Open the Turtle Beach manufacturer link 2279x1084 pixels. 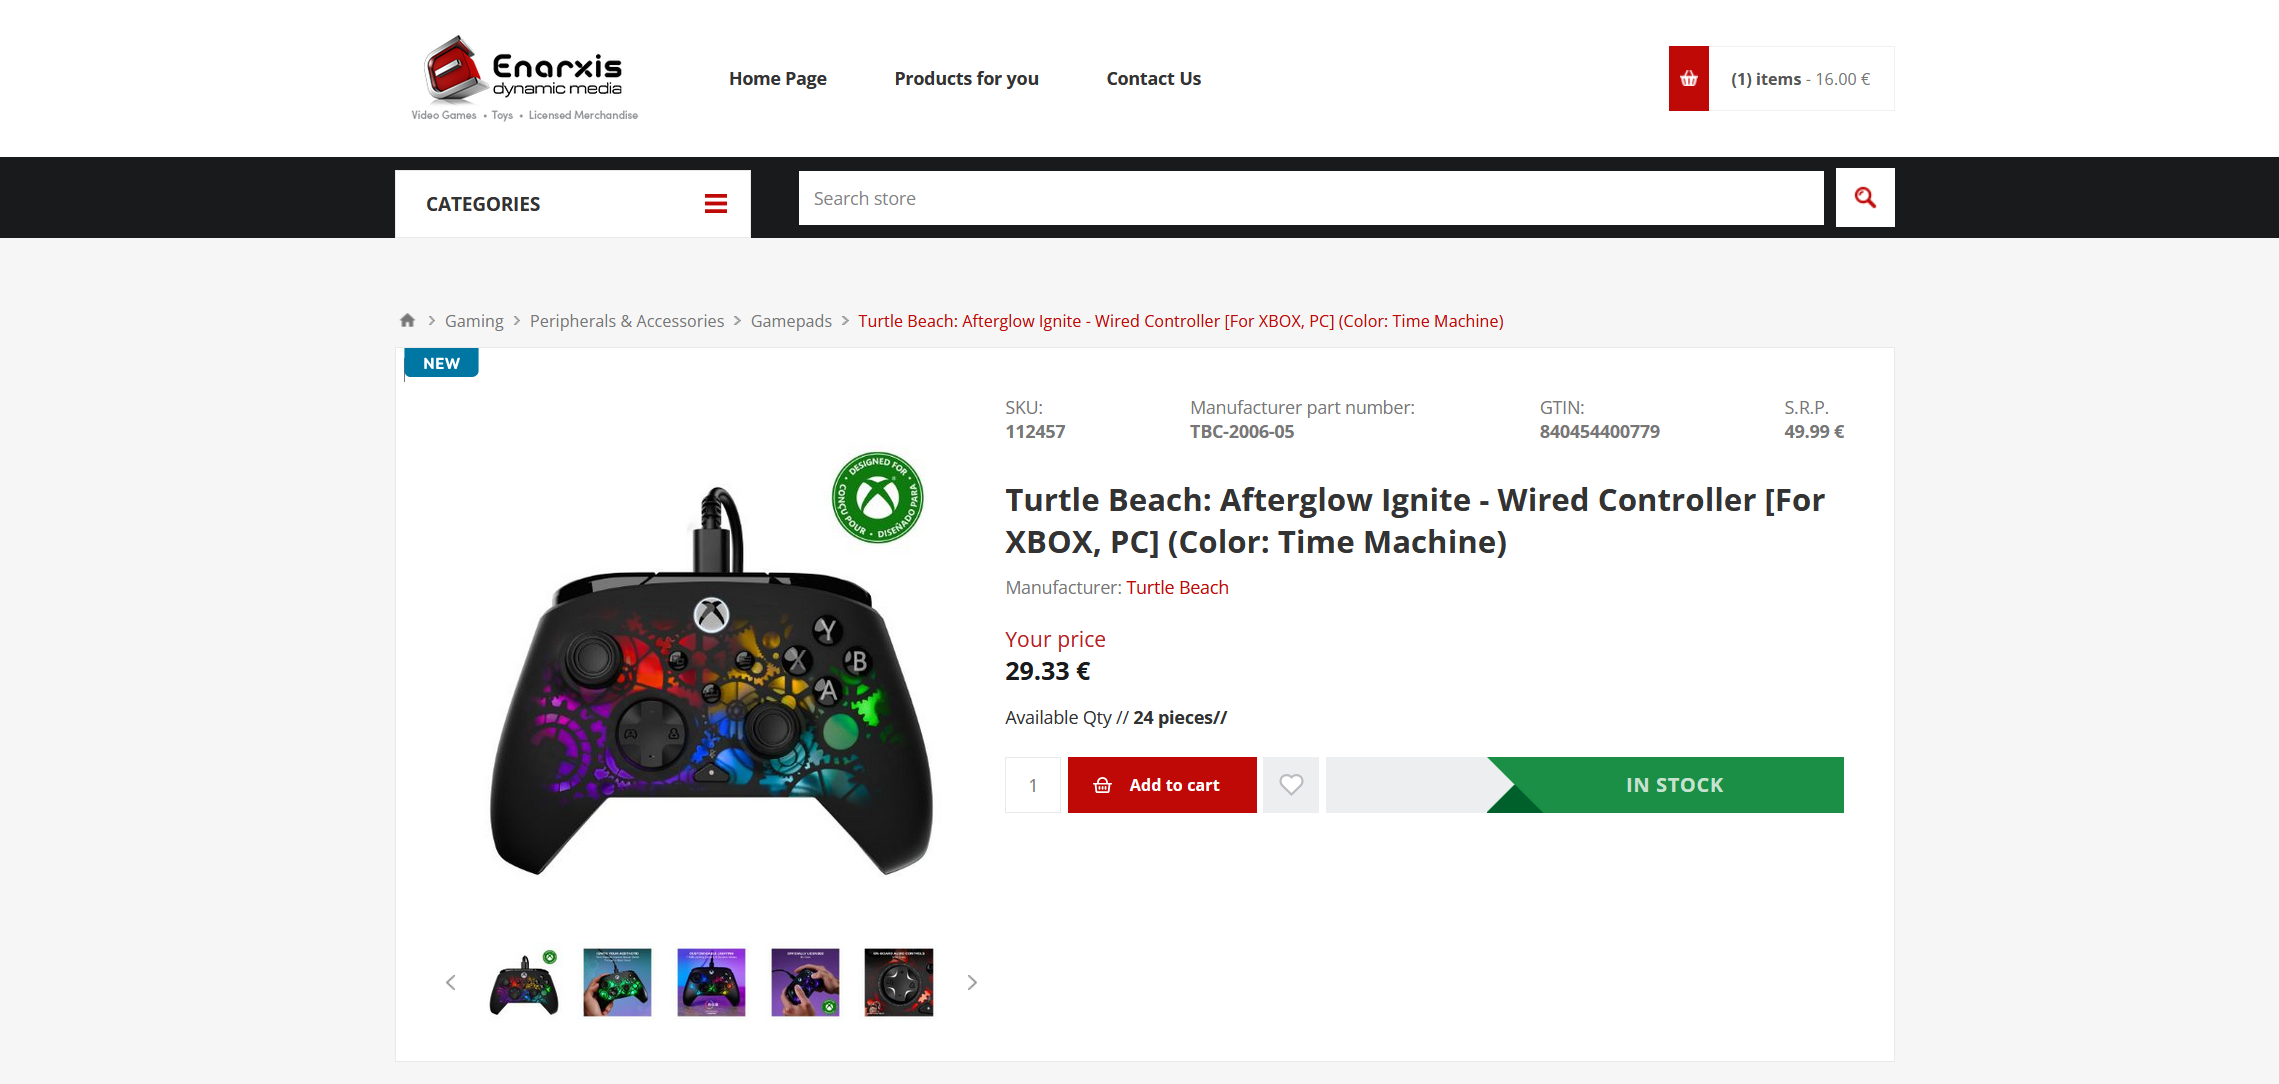point(1177,588)
